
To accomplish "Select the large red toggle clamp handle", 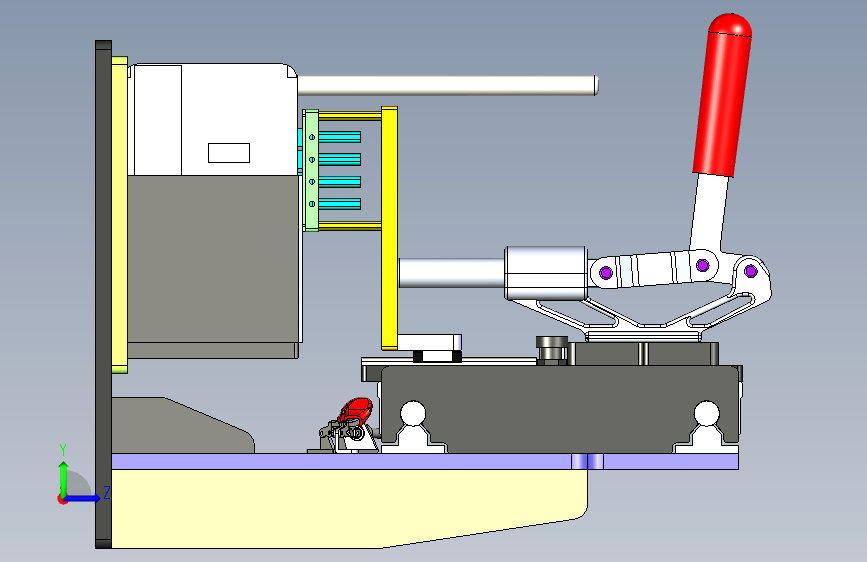I will pos(722,94).
